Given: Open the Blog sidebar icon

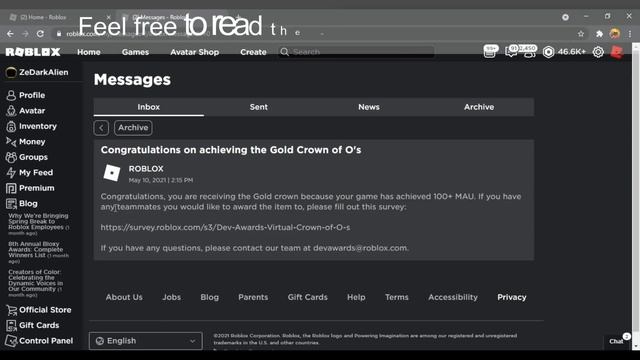Looking at the screenshot, I should click(x=11, y=204).
